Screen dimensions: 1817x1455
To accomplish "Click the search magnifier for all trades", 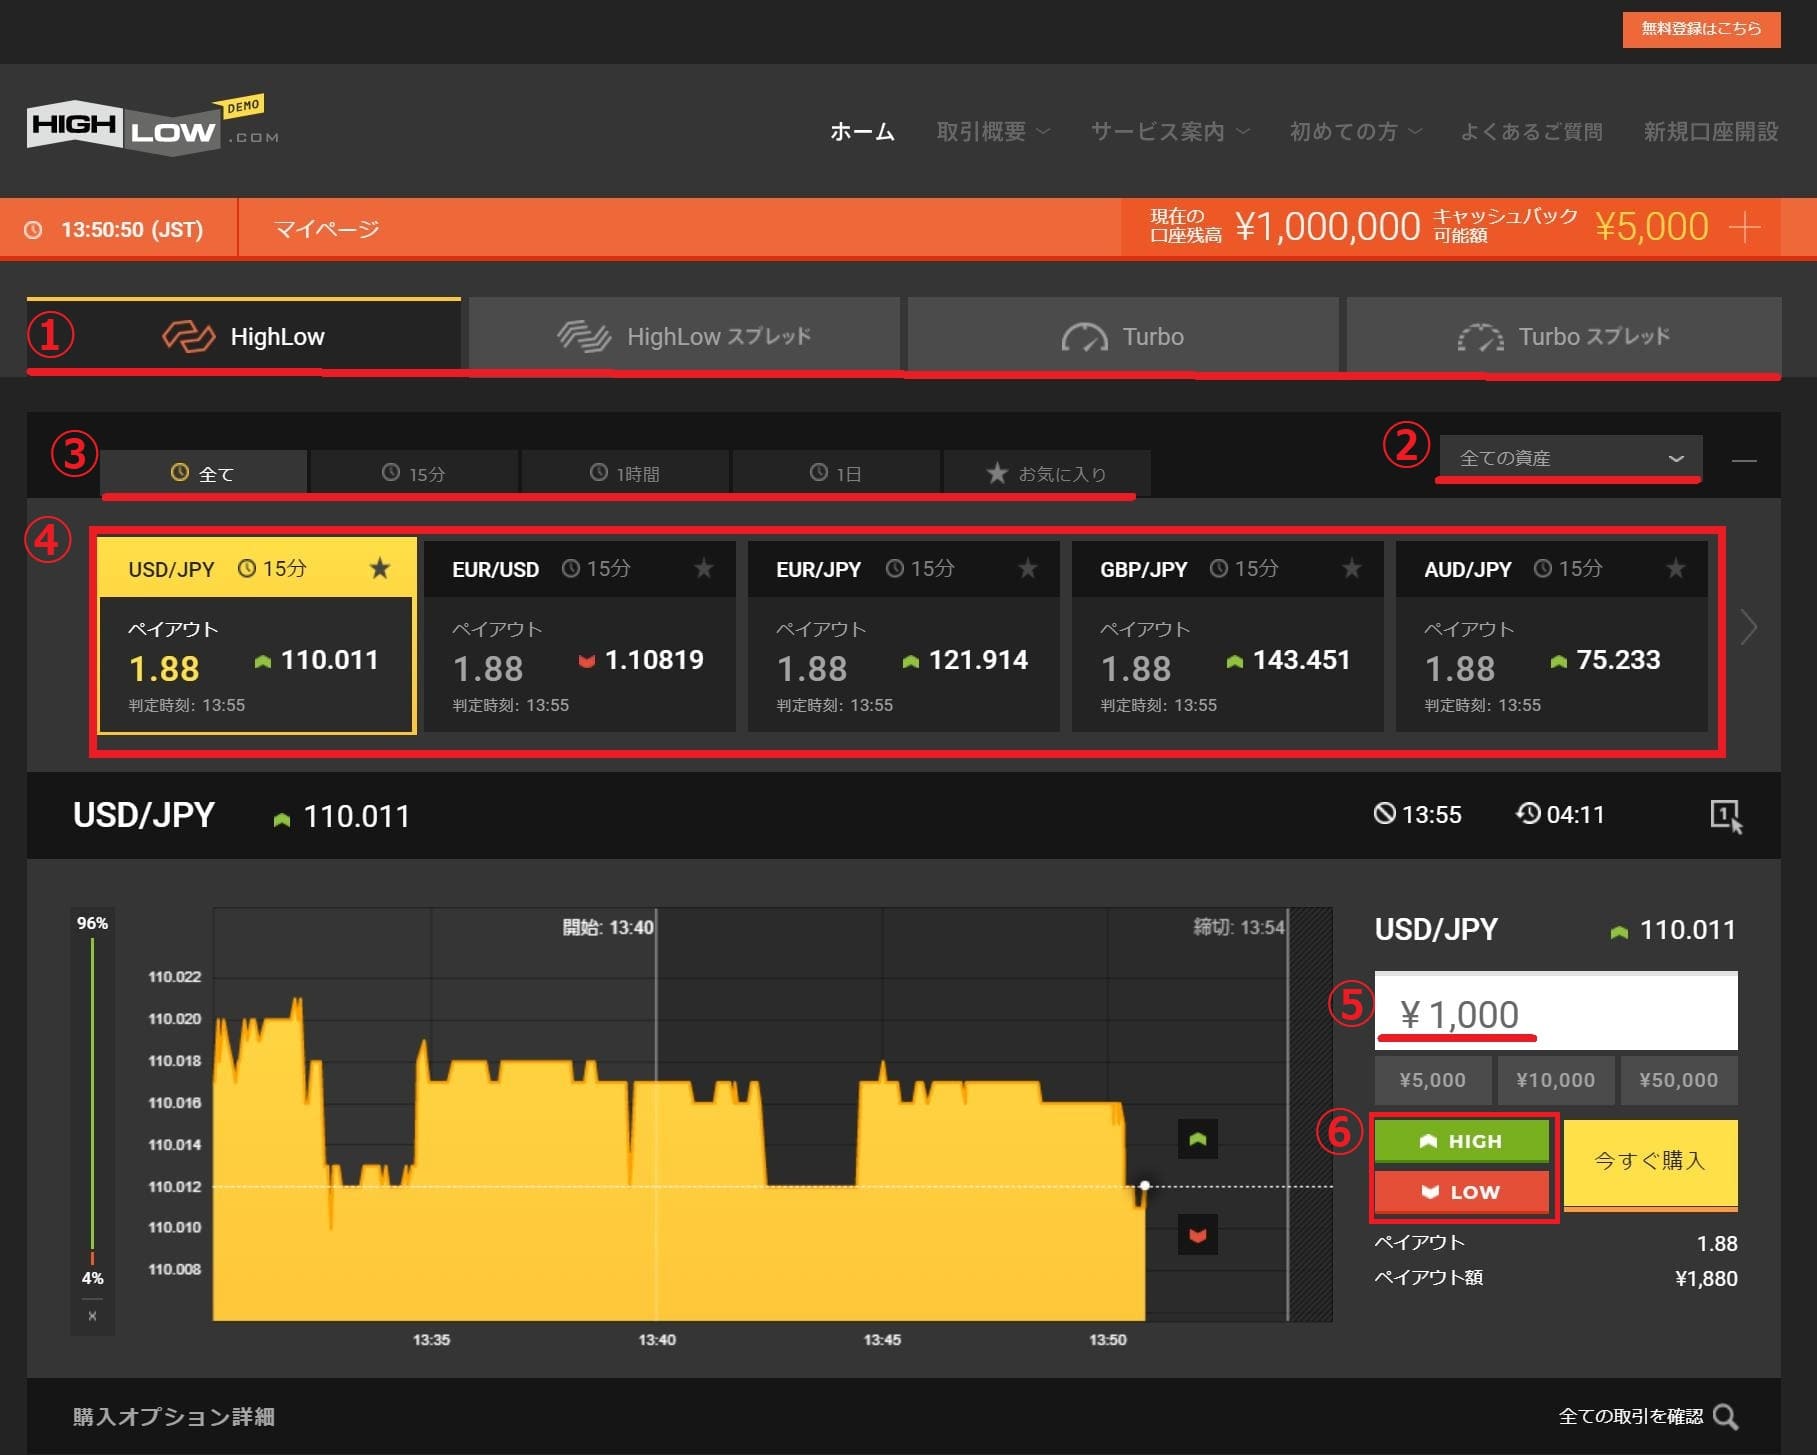I will pyautogui.click(x=1726, y=1417).
